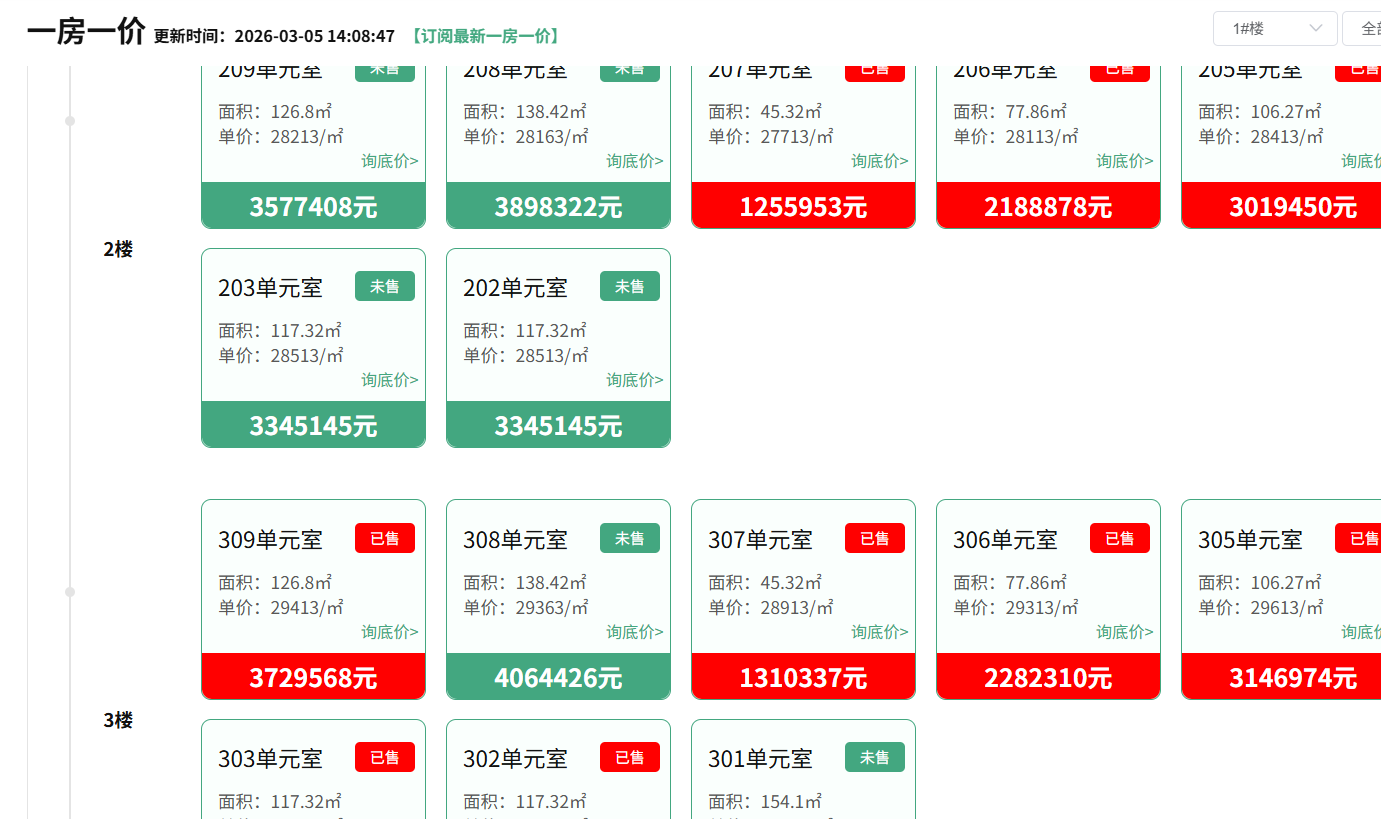This screenshot has width=1381, height=819.
Task: Select the 2楼 floor label
Action: [118, 250]
